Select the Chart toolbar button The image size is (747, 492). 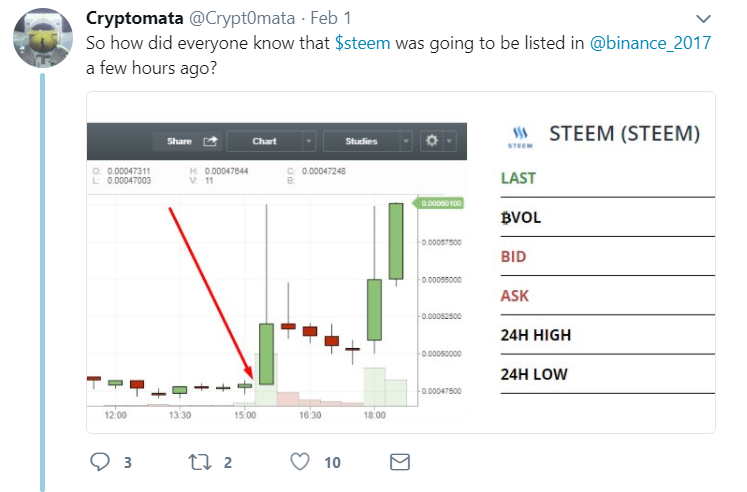[x=264, y=141]
